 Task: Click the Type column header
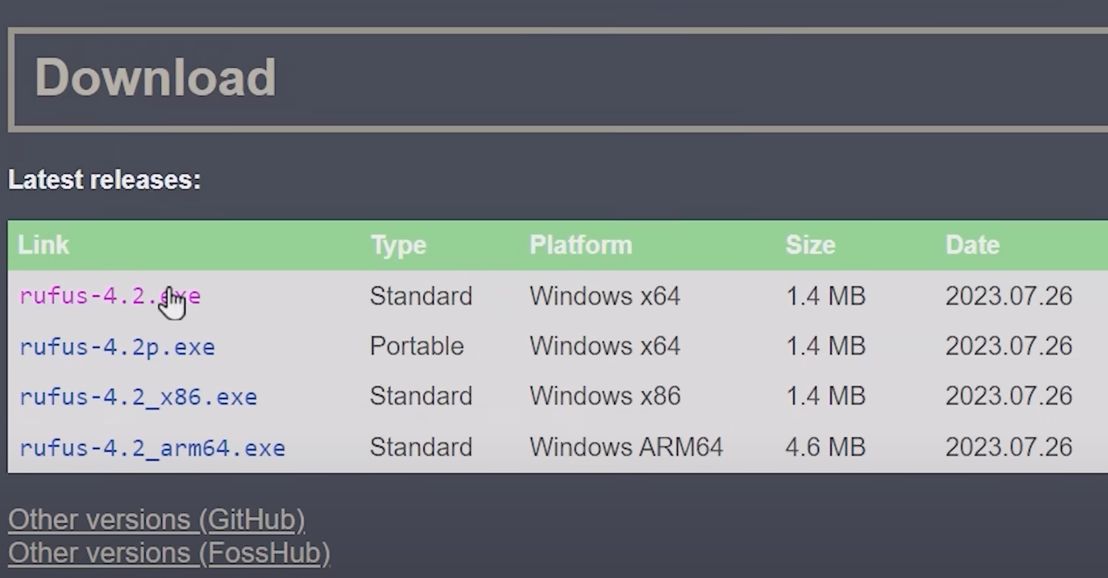(x=399, y=245)
